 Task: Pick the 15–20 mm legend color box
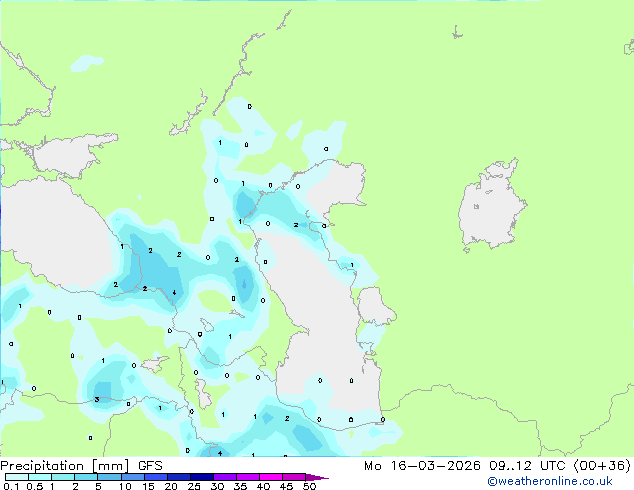click(x=156, y=477)
